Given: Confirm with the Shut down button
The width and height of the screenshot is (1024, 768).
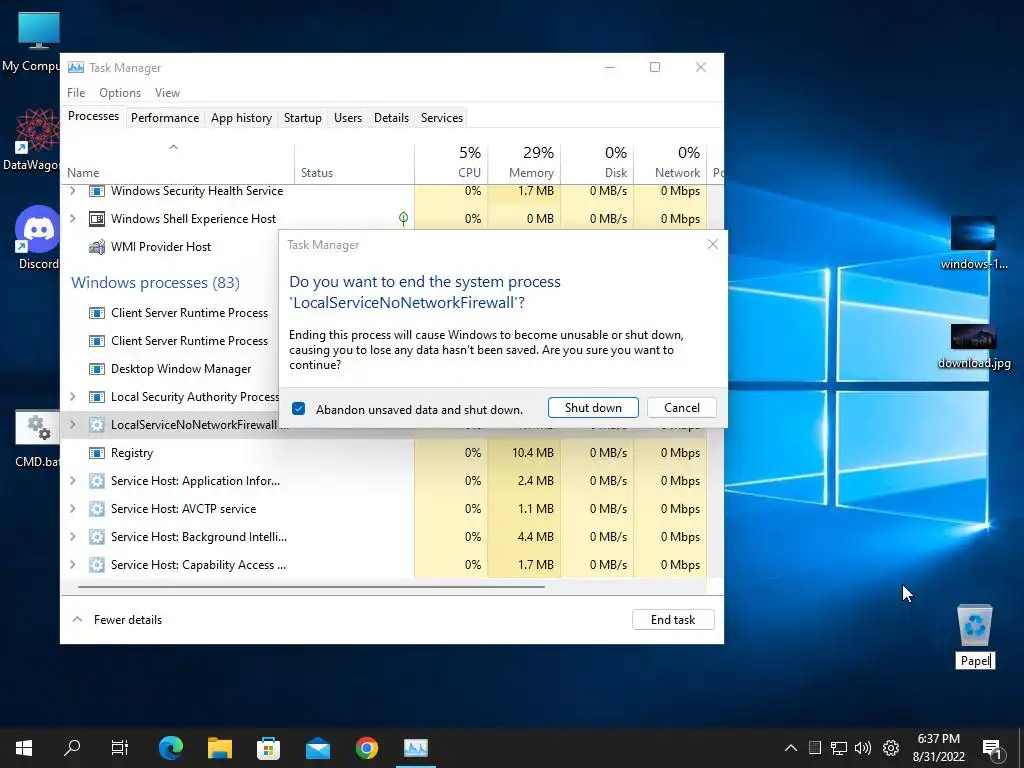Looking at the screenshot, I should click(593, 408).
